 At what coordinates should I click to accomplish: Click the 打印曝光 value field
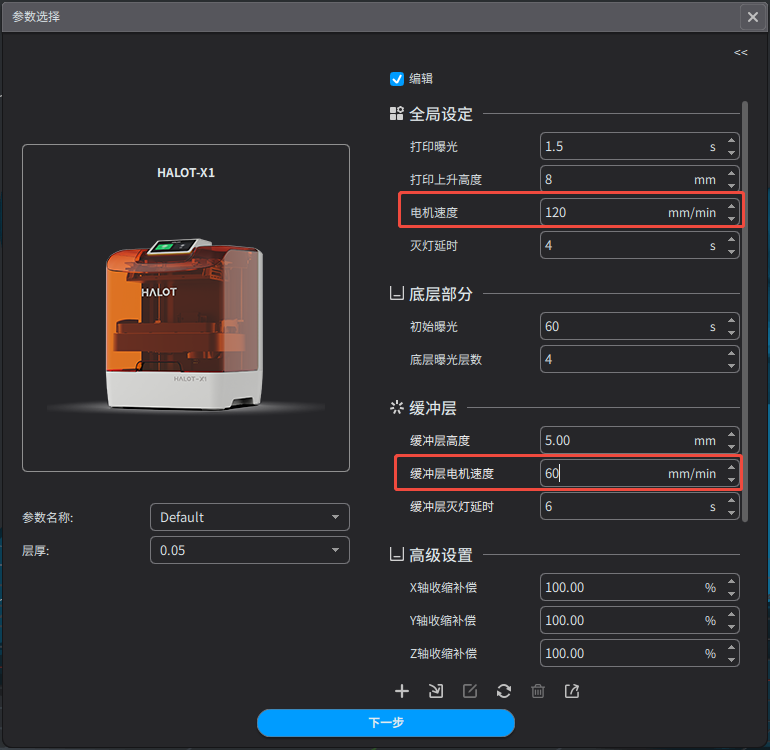pyautogui.click(x=639, y=146)
